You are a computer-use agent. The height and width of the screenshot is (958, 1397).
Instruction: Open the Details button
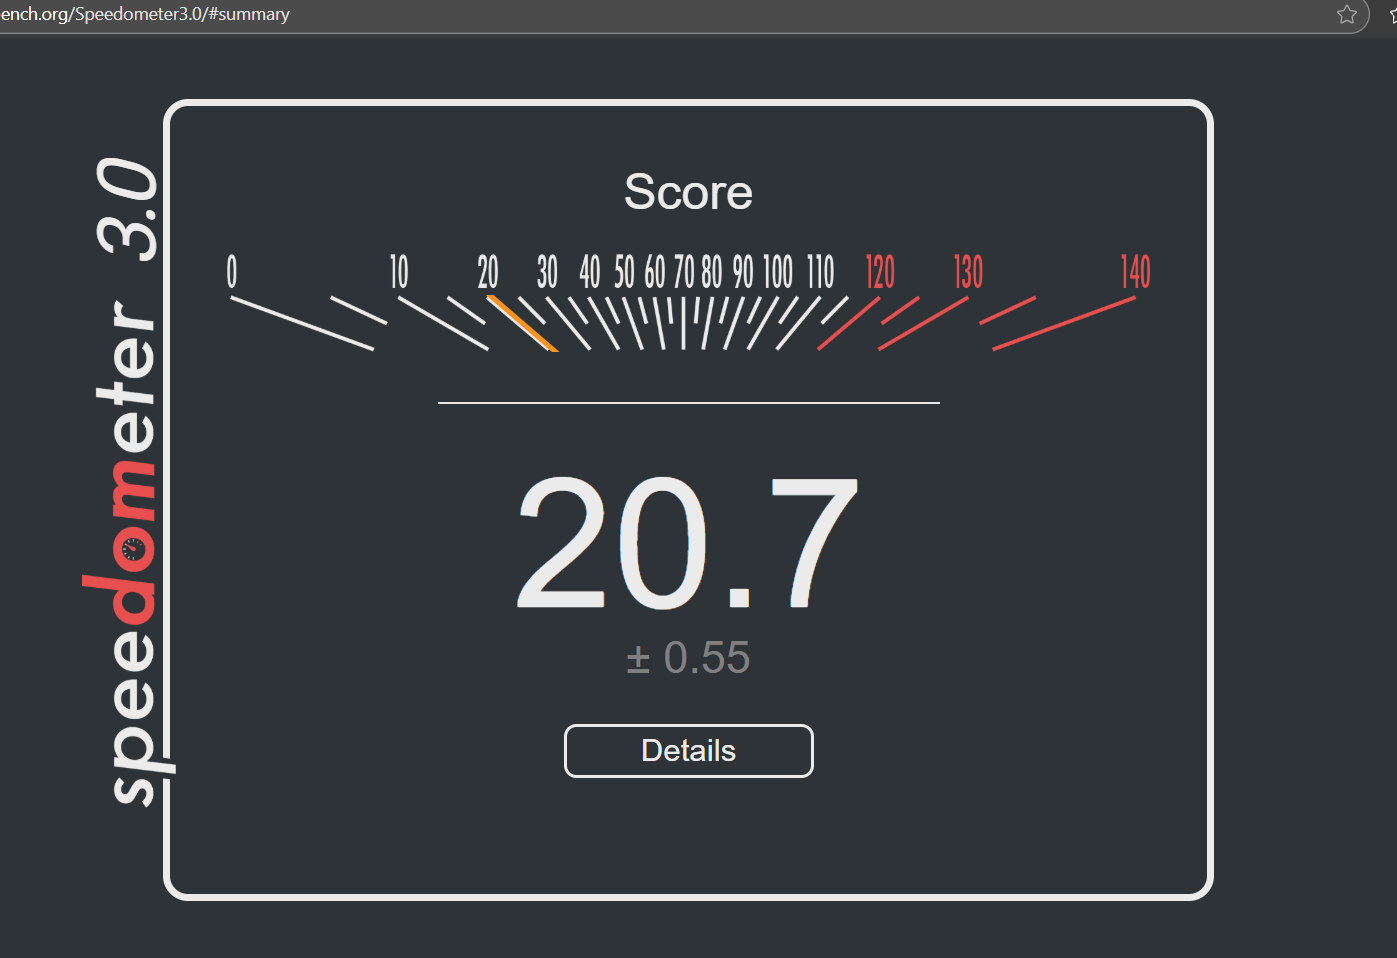[689, 751]
